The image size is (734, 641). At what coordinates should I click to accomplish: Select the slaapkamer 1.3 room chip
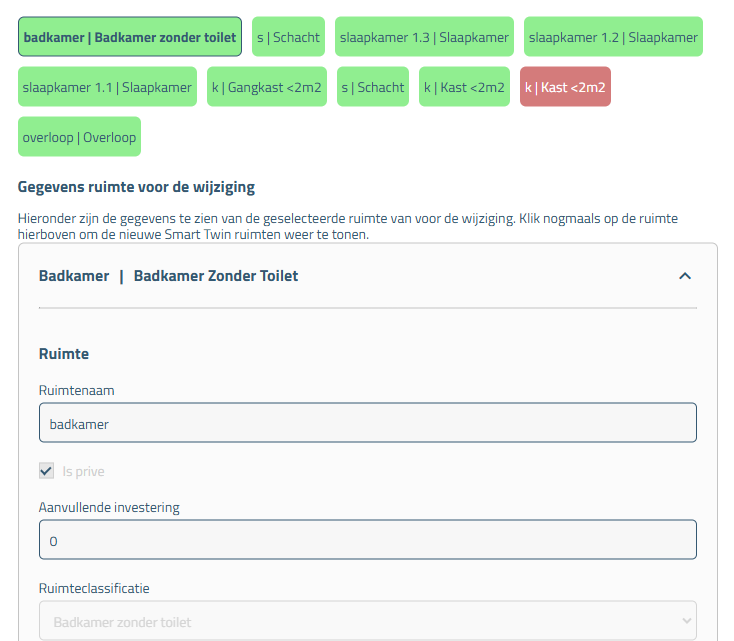(424, 37)
